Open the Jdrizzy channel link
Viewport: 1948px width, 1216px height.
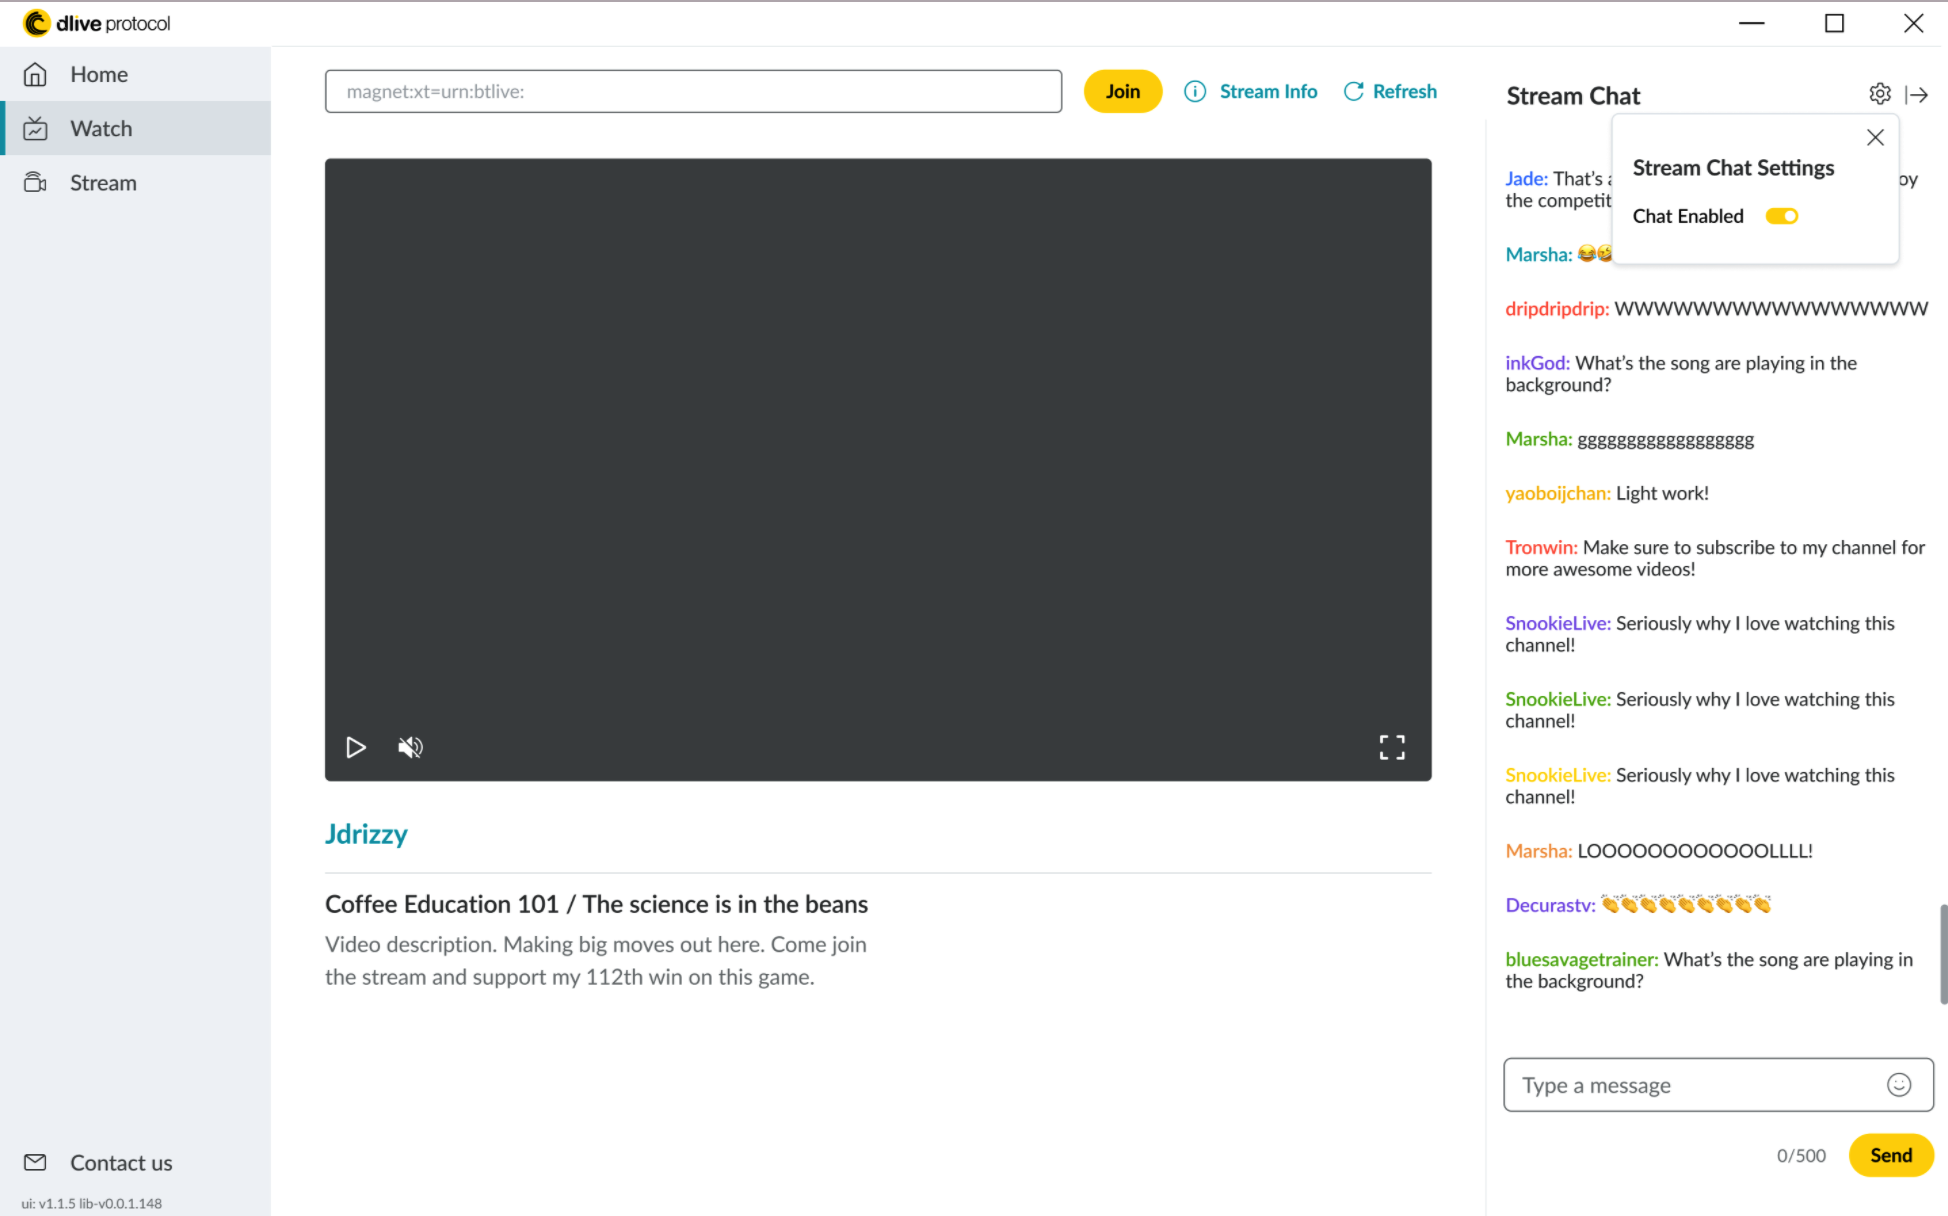click(x=366, y=834)
